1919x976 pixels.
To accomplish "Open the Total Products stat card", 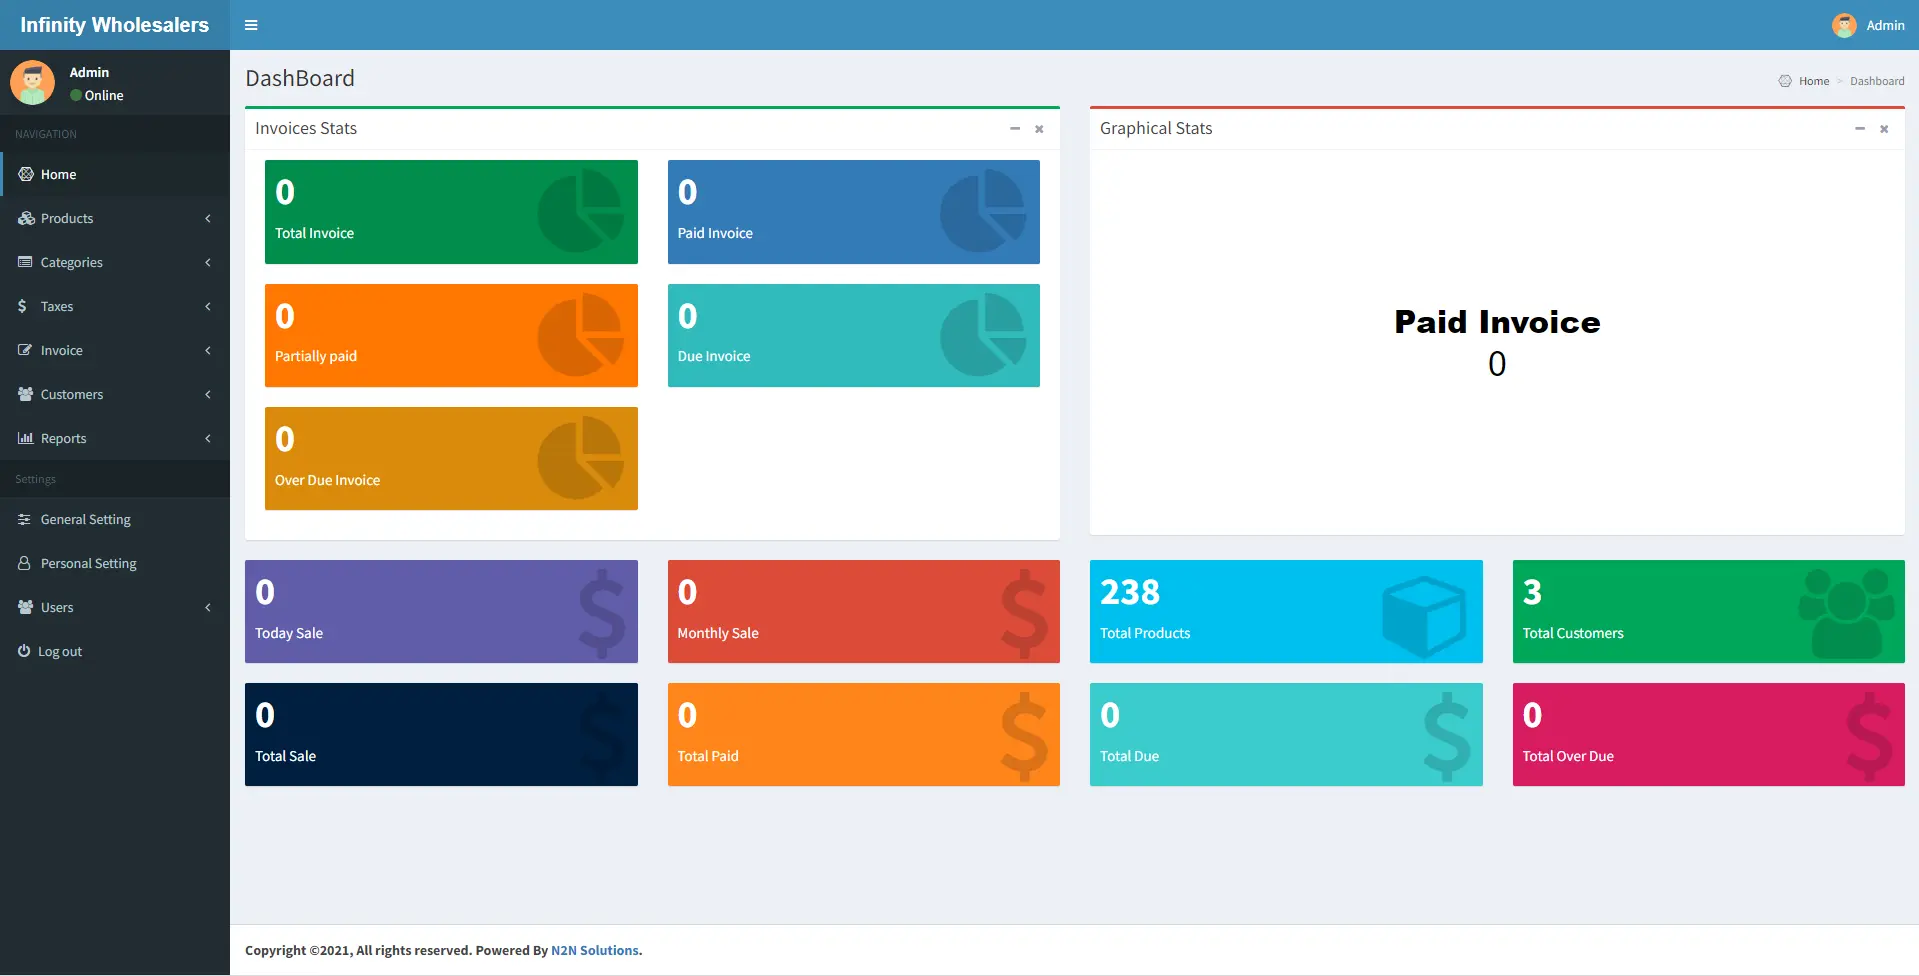I will click(1285, 611).
